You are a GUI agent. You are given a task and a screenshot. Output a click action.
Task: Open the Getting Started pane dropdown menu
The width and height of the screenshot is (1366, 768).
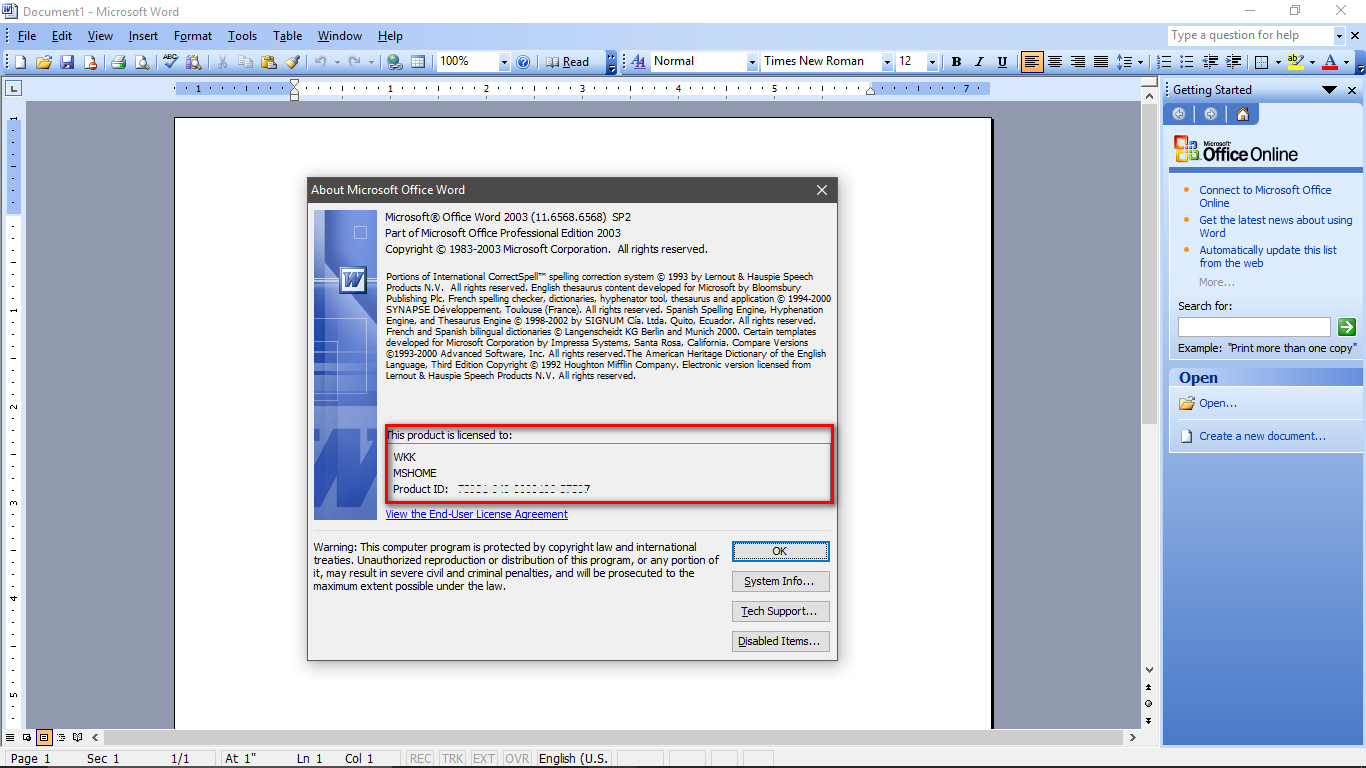click(1329, 90)
